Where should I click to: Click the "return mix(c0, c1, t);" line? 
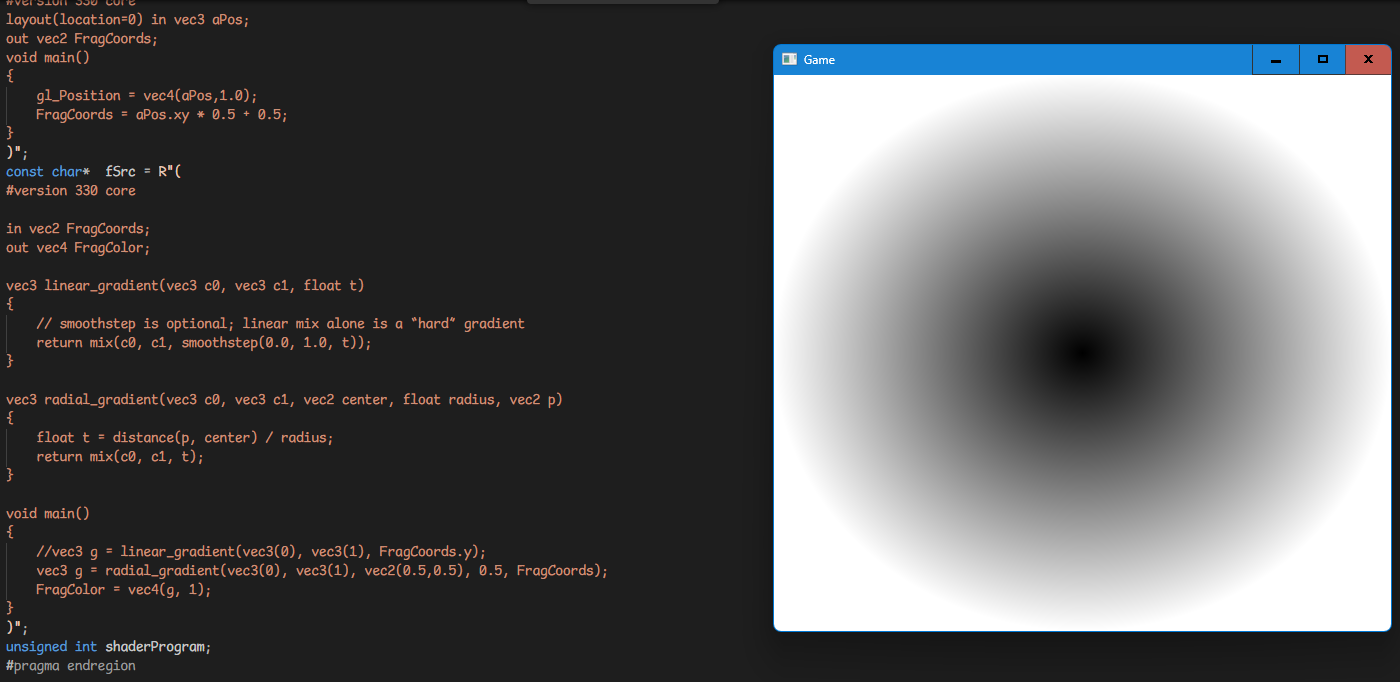[120, 457]
